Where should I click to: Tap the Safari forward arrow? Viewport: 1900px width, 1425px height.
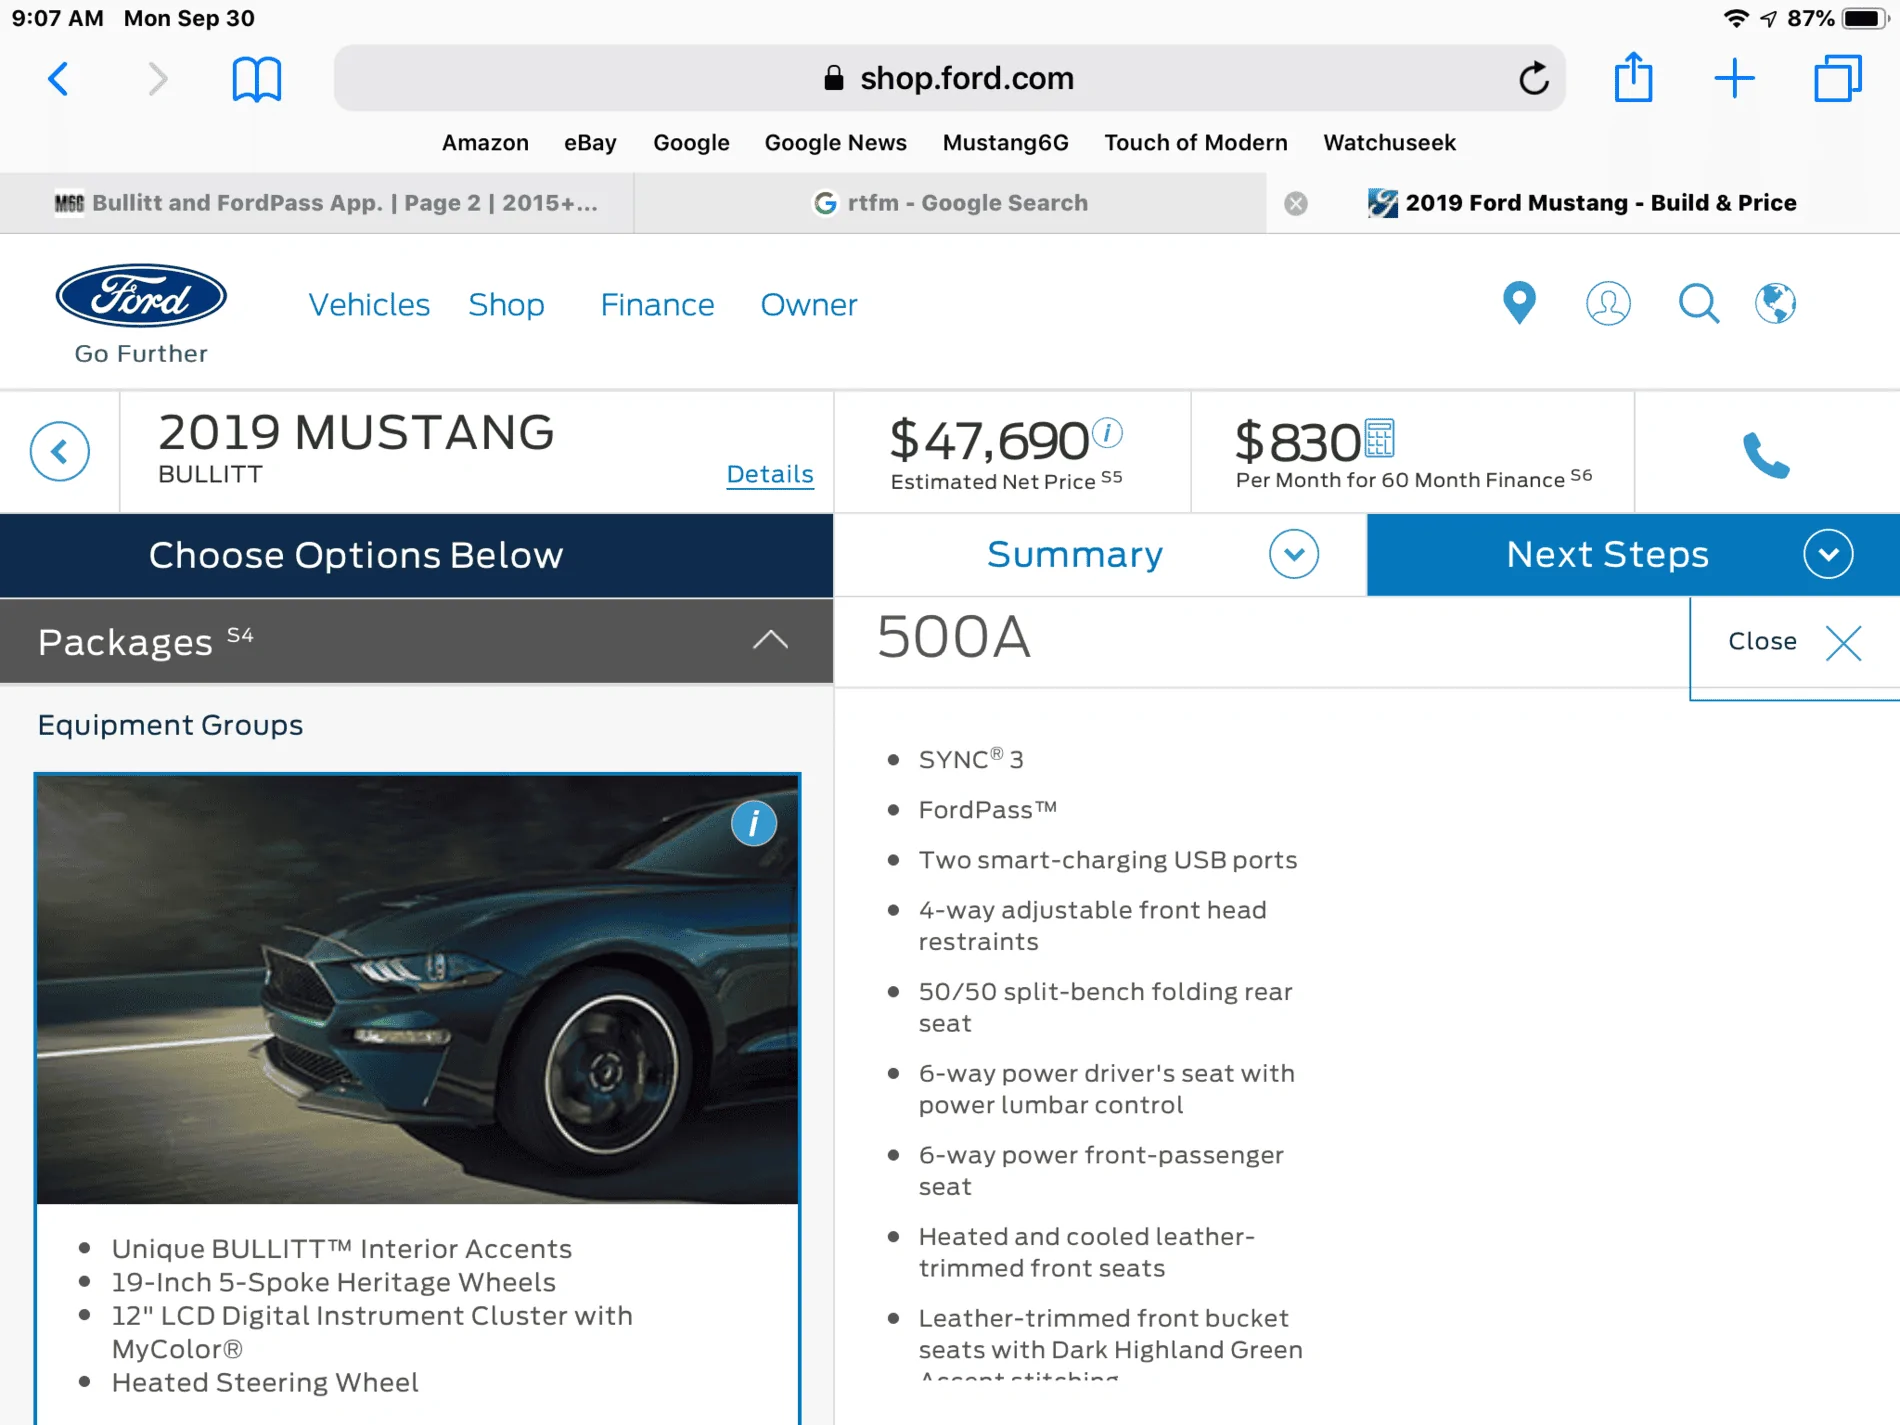[x=157, y=78]
